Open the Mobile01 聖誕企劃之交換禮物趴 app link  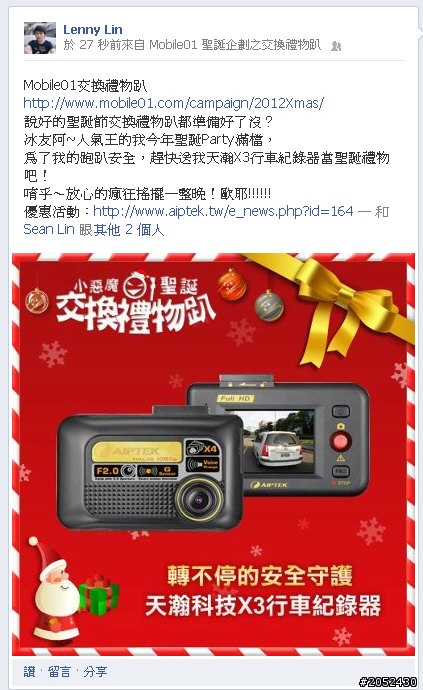click(x=235, y=45)
